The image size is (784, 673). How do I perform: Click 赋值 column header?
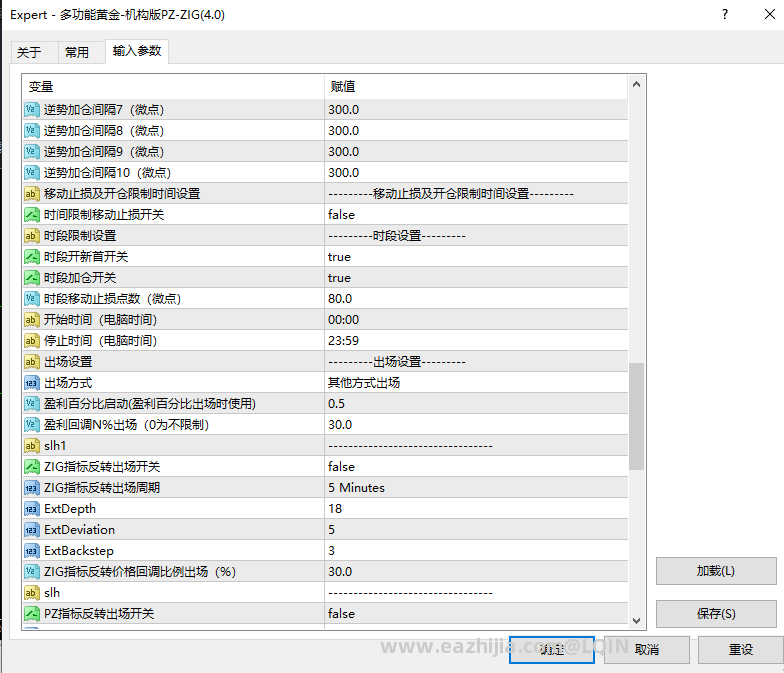(476, 86)
